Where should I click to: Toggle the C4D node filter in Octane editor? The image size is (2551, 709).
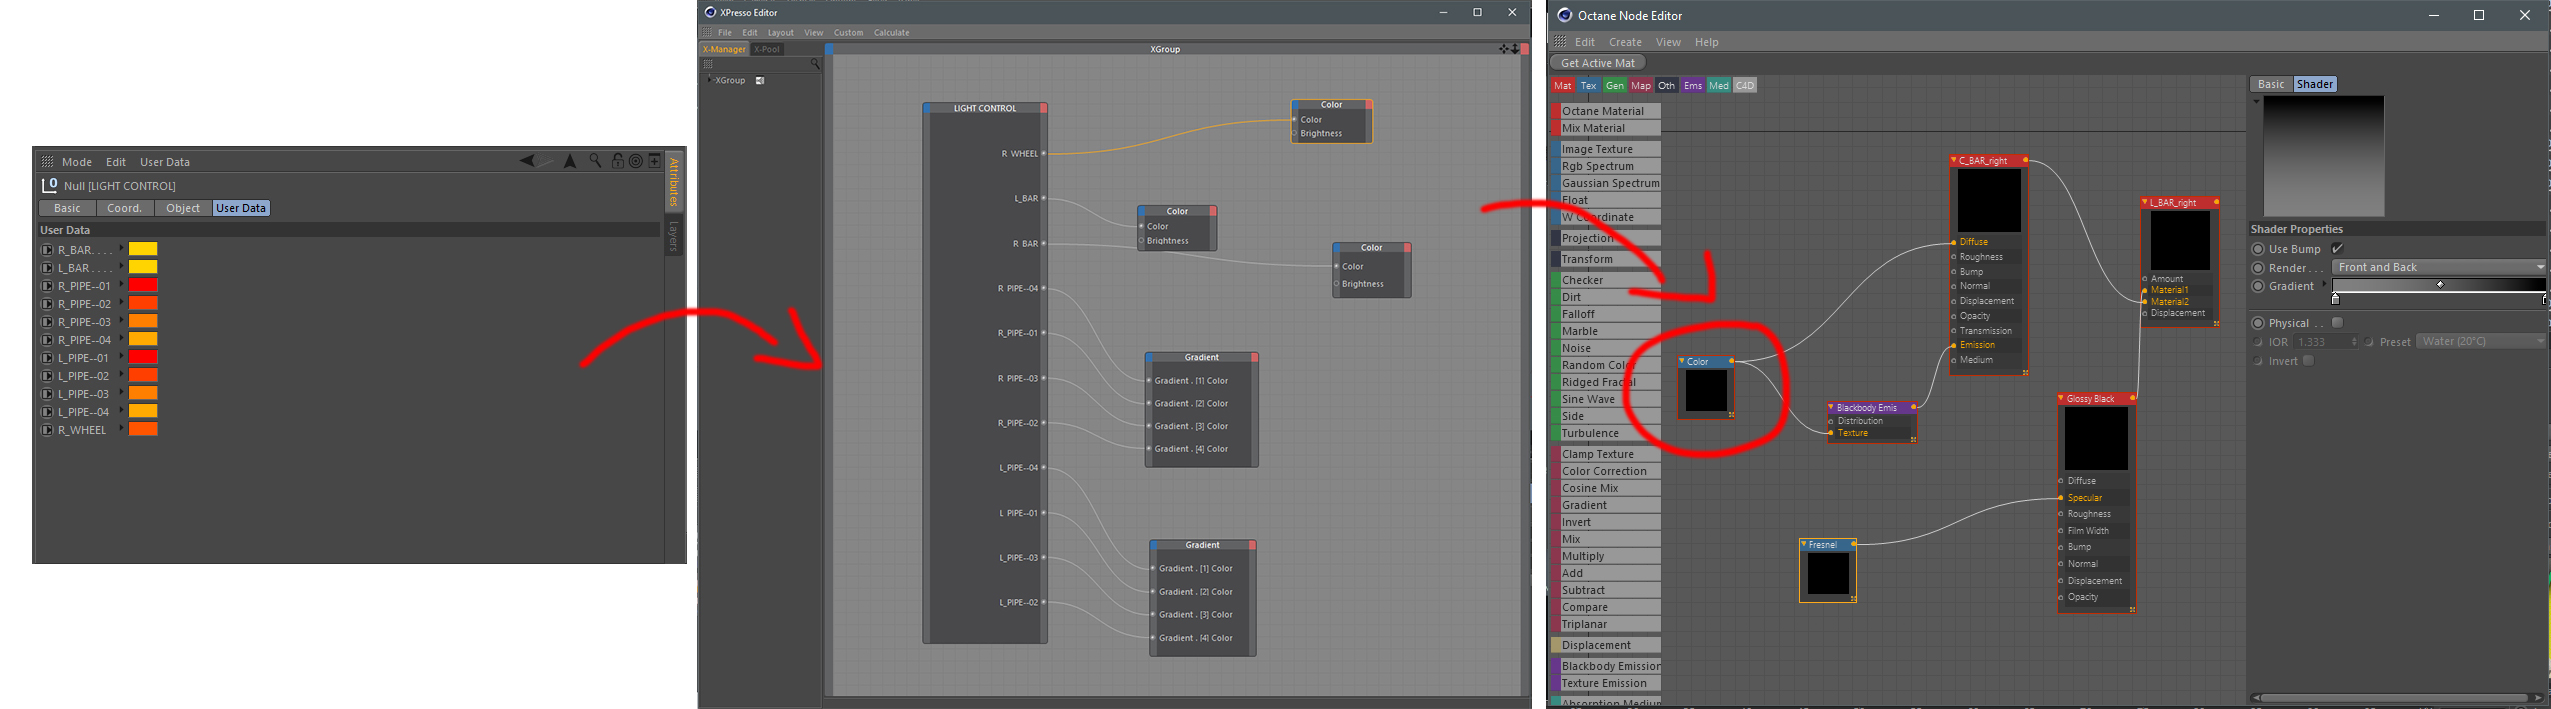pyautogui.click(x=1744, y=86)
